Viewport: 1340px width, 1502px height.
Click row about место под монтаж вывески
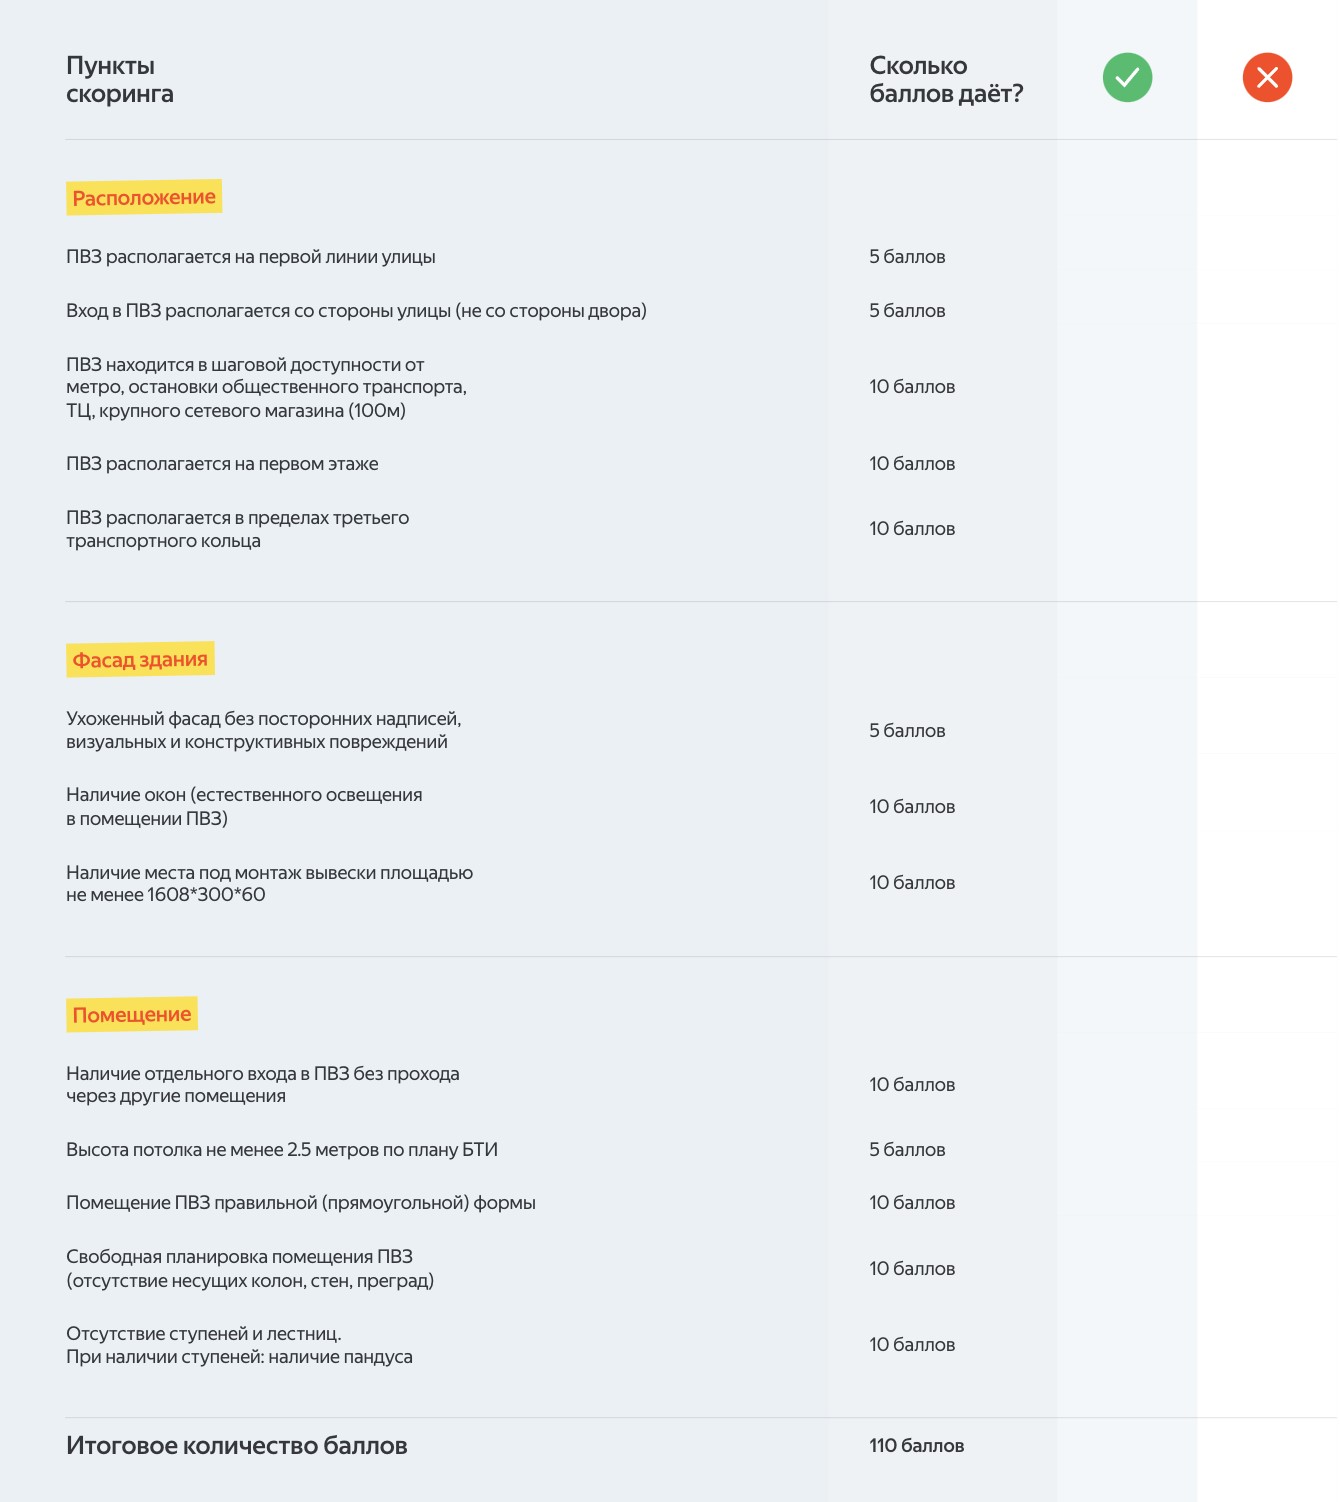(x=269, y=883)
